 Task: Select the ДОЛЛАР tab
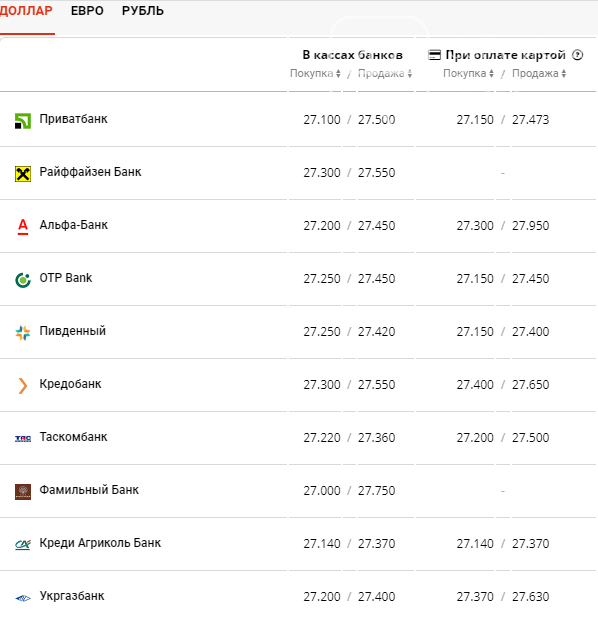click(26, 11)
